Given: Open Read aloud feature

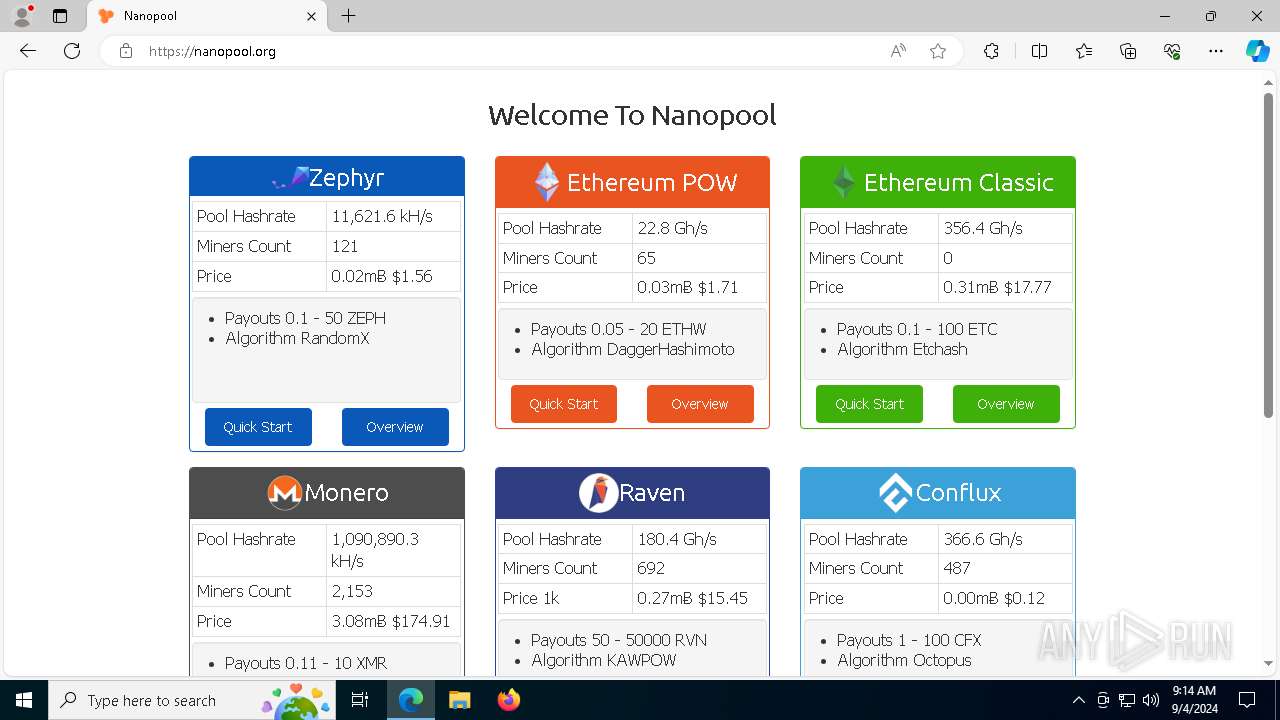Looking at the screenshot, I should (x=898, y=51).
